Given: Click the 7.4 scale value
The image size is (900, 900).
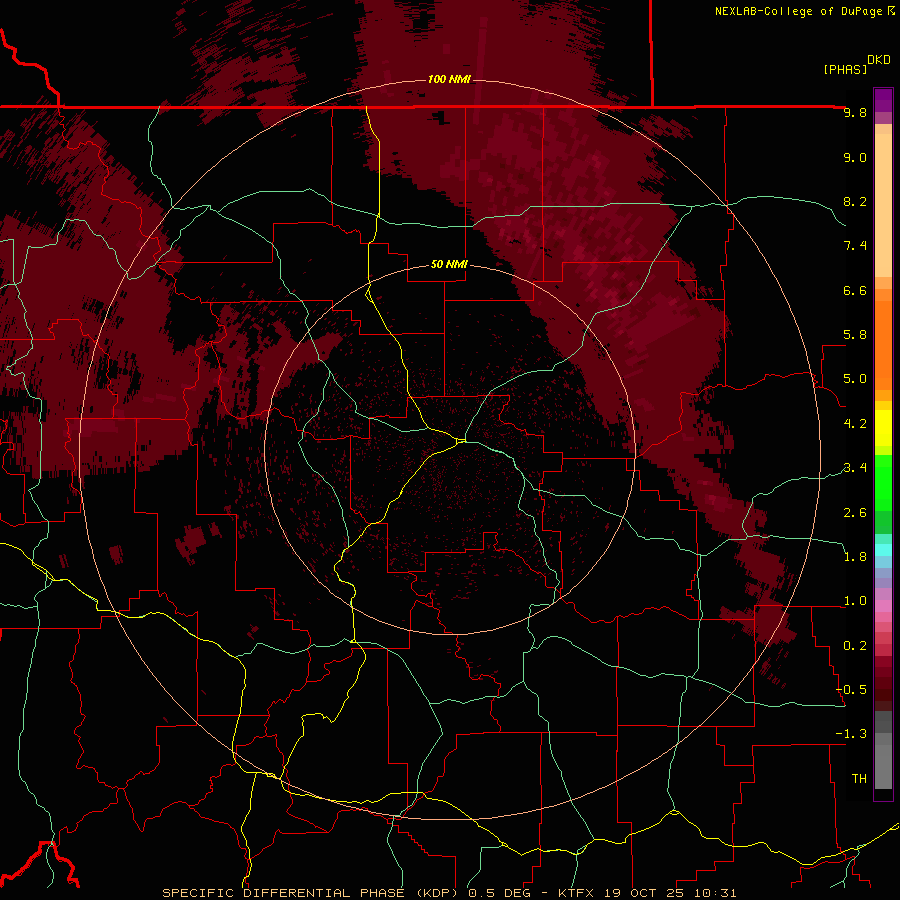Looking at the screenshot, I should pos(855,246).
